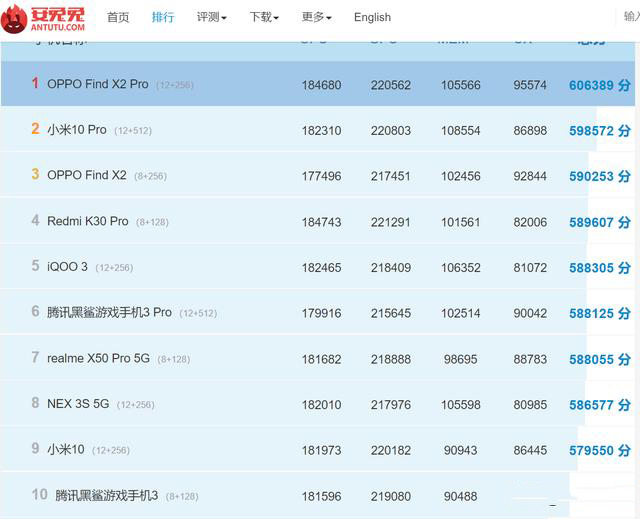The width and height of the screenshot is (640, 519).
Task: Click the (12+512) spec of 小米10 Pro
Action: [x=133, y=131]
